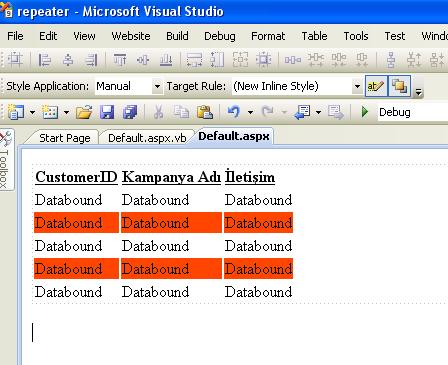This screenshot has height=365, width=448.
Task: Click Remove Horizontal Spacing icon
Action: [x=362, y=60]
